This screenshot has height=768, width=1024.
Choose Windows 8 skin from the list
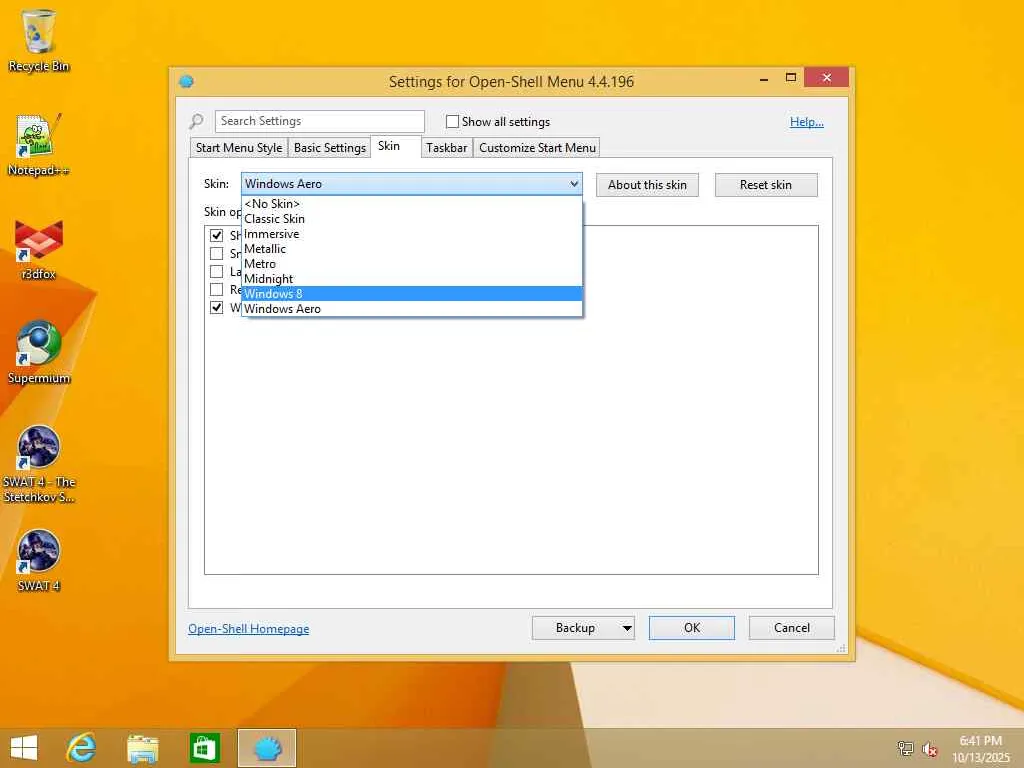(411, 294)
